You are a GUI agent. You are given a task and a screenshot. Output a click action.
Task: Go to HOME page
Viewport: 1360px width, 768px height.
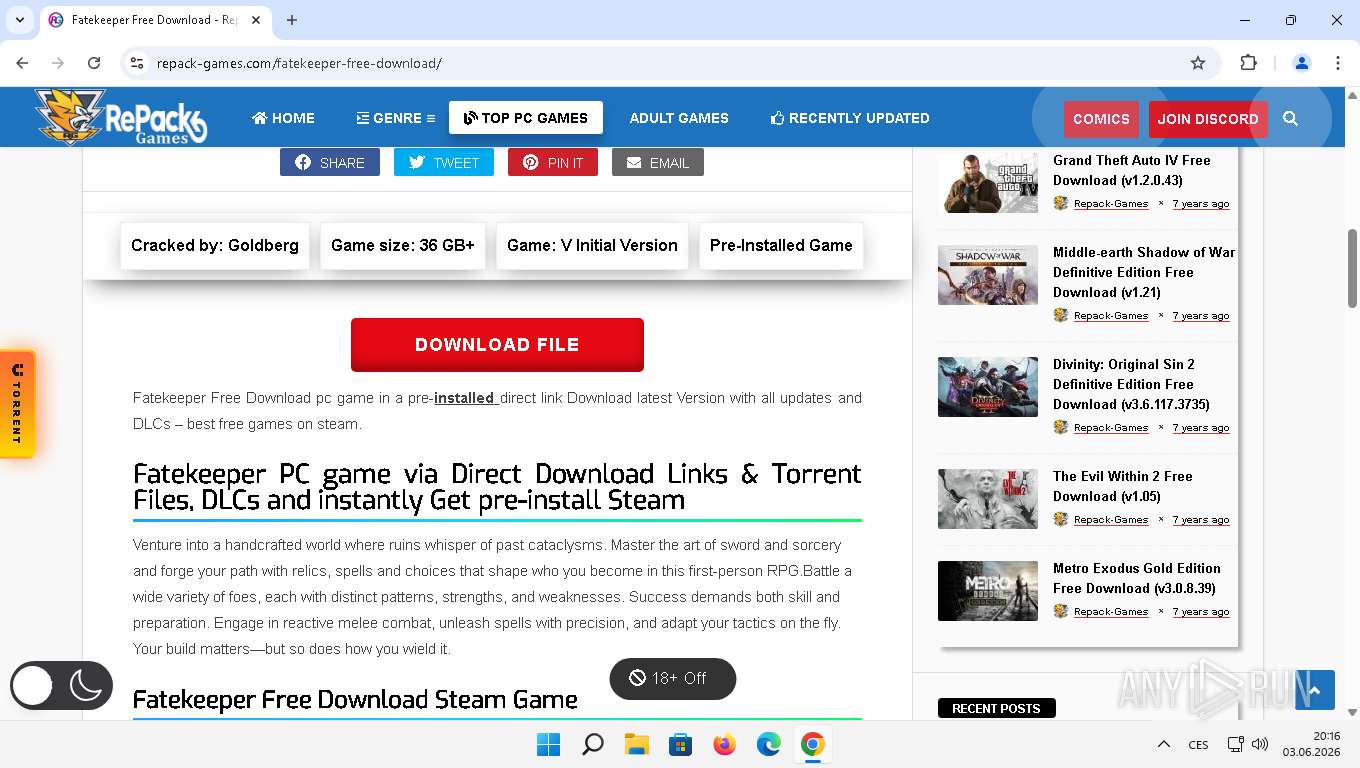click(x=283, y=118)
